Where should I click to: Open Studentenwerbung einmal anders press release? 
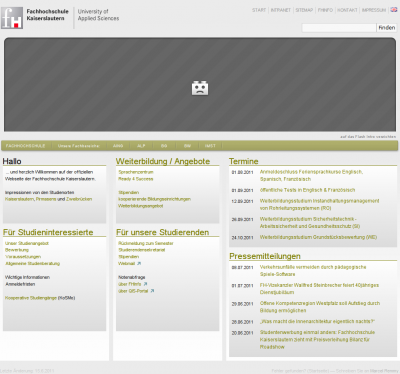pos(317,339)
